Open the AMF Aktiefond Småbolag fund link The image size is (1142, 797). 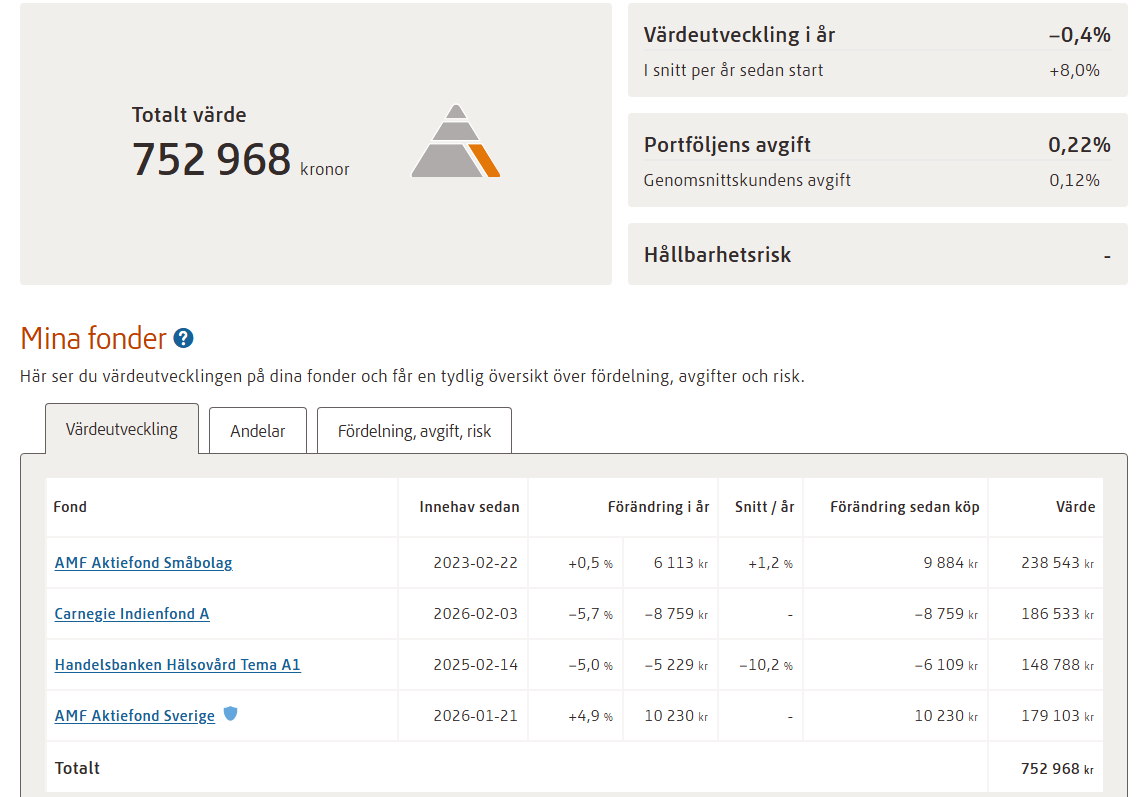tap(143, 563)
